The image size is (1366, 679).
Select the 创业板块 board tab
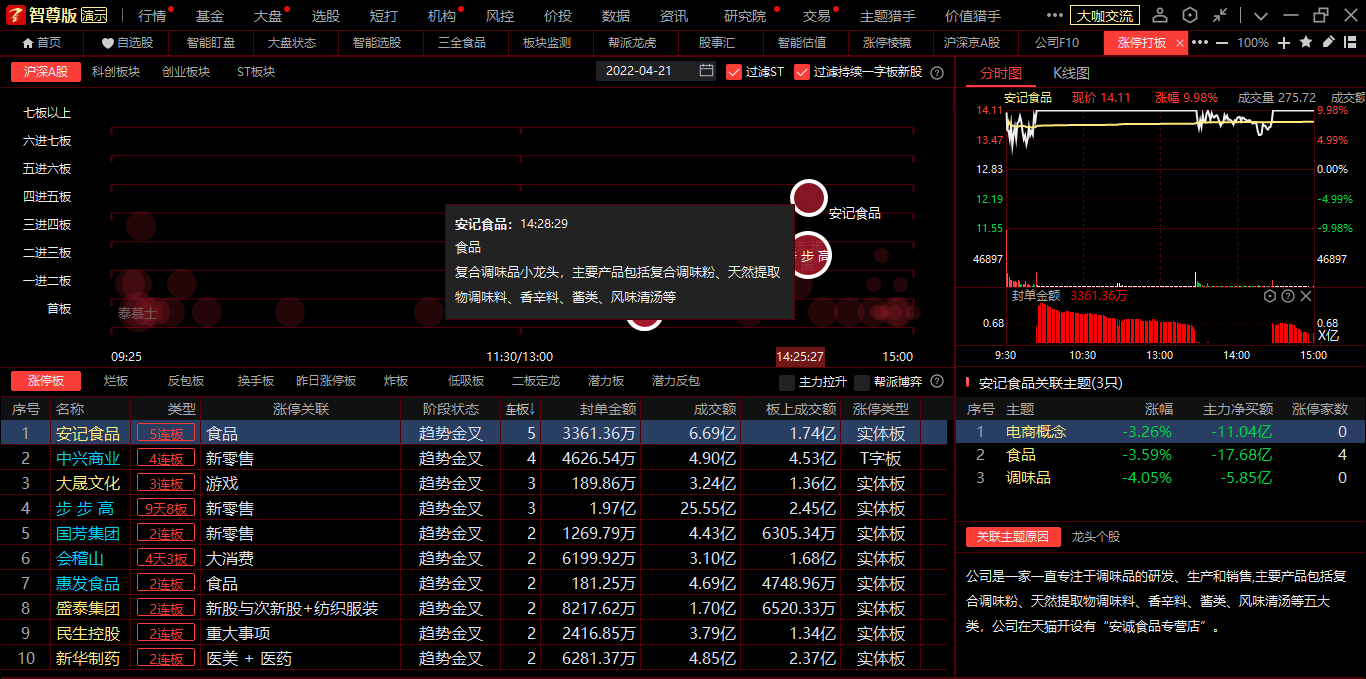pos(186,72)
